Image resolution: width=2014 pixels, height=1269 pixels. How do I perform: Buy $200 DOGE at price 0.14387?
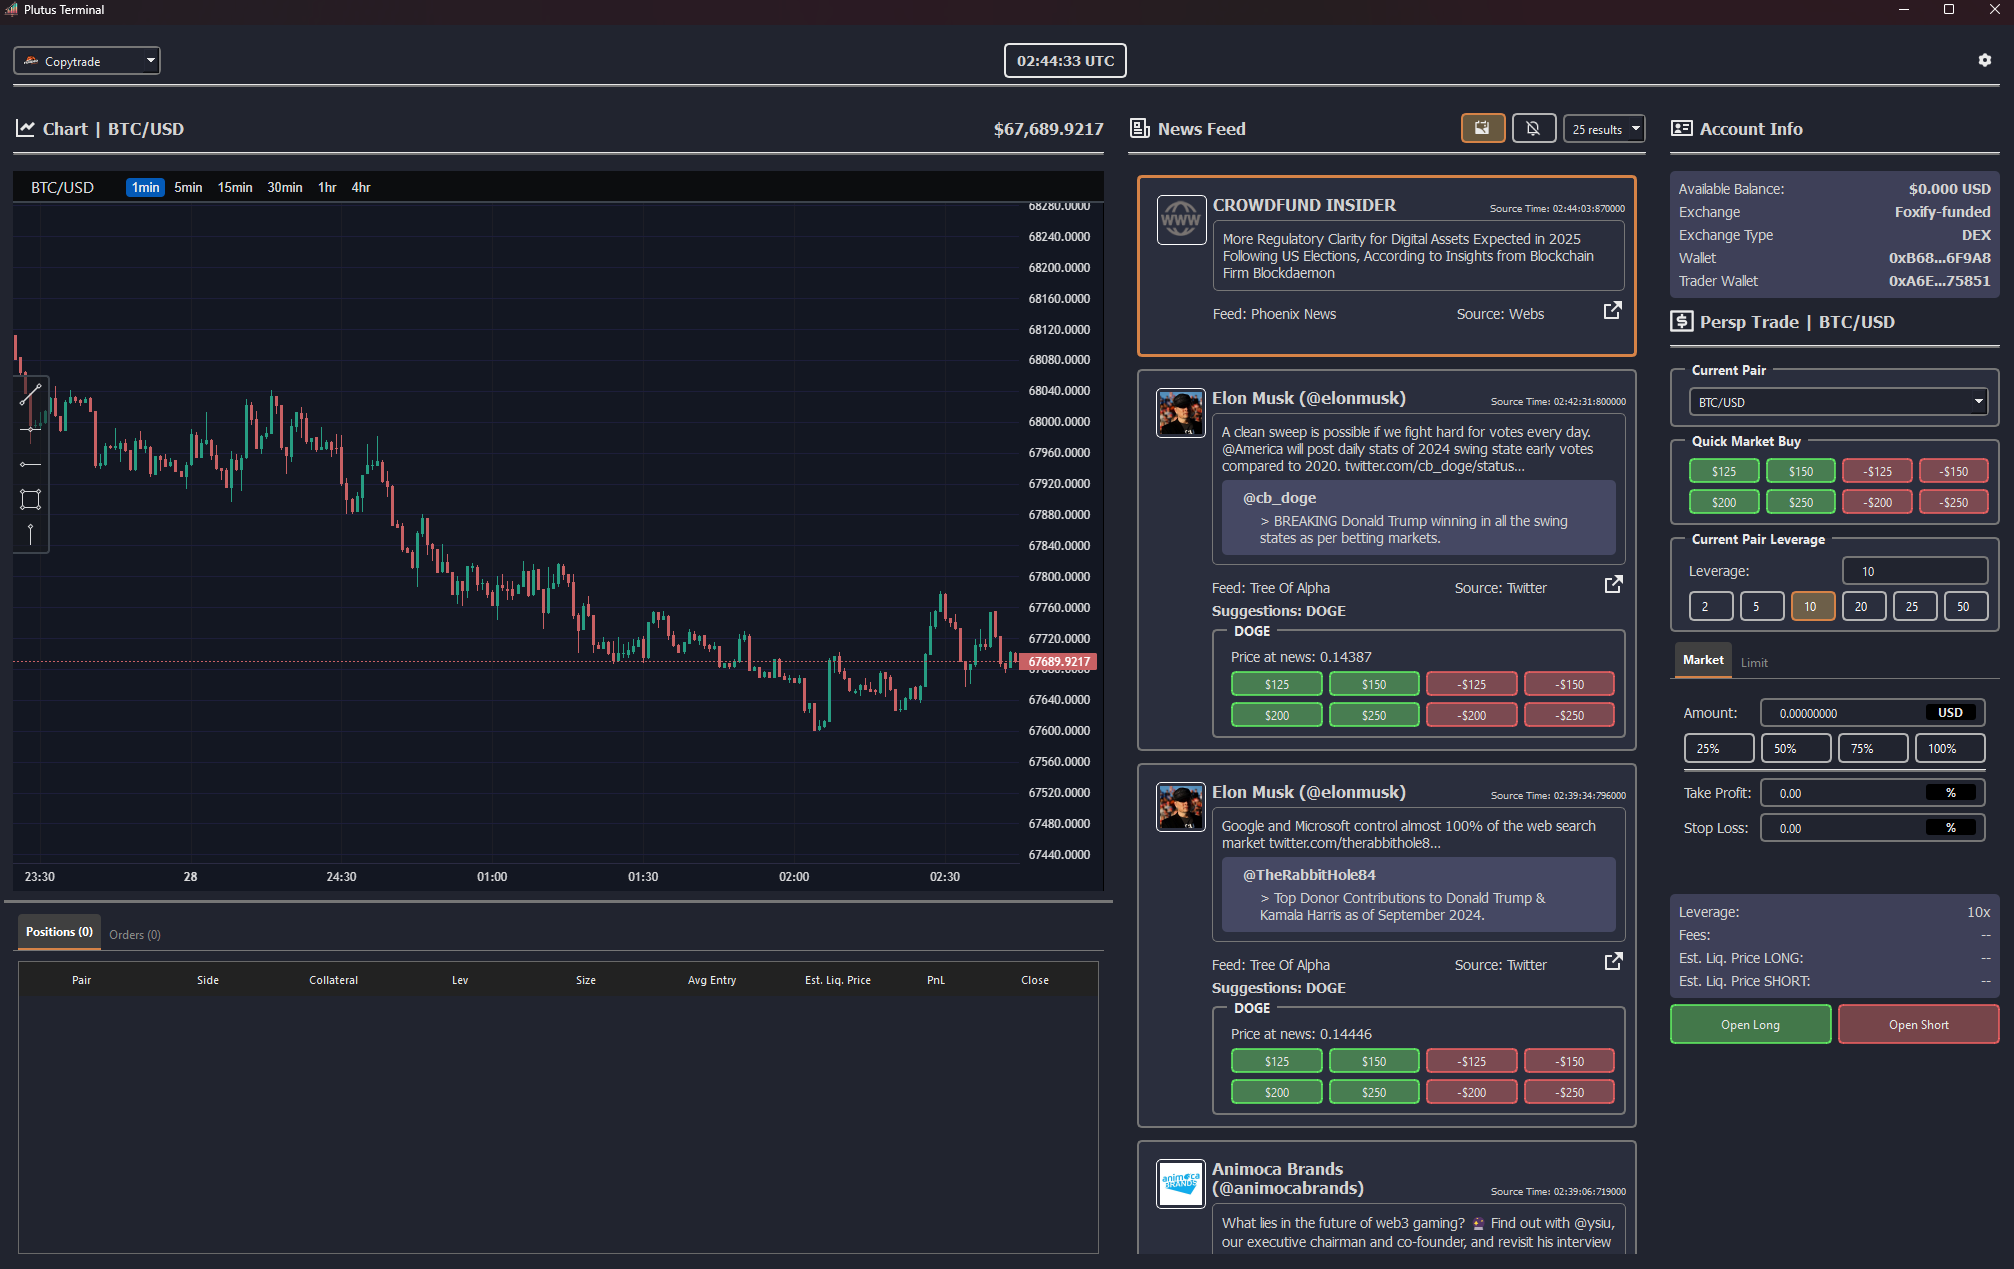[1277, 715]
